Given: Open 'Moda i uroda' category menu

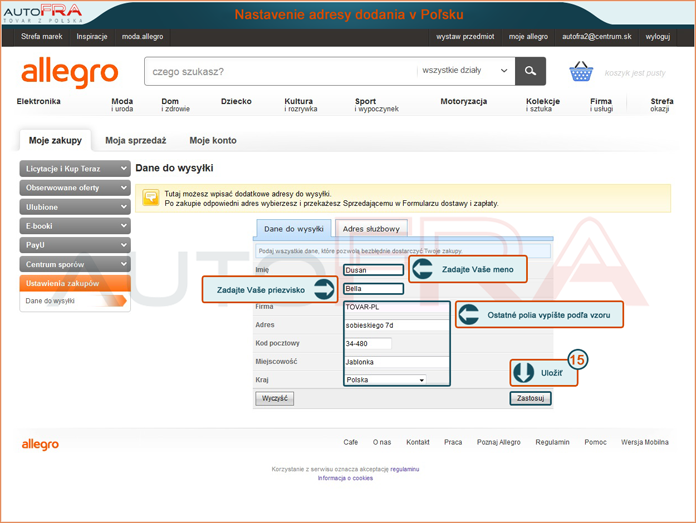Looking at the screenshot, I should coord(122,104).
